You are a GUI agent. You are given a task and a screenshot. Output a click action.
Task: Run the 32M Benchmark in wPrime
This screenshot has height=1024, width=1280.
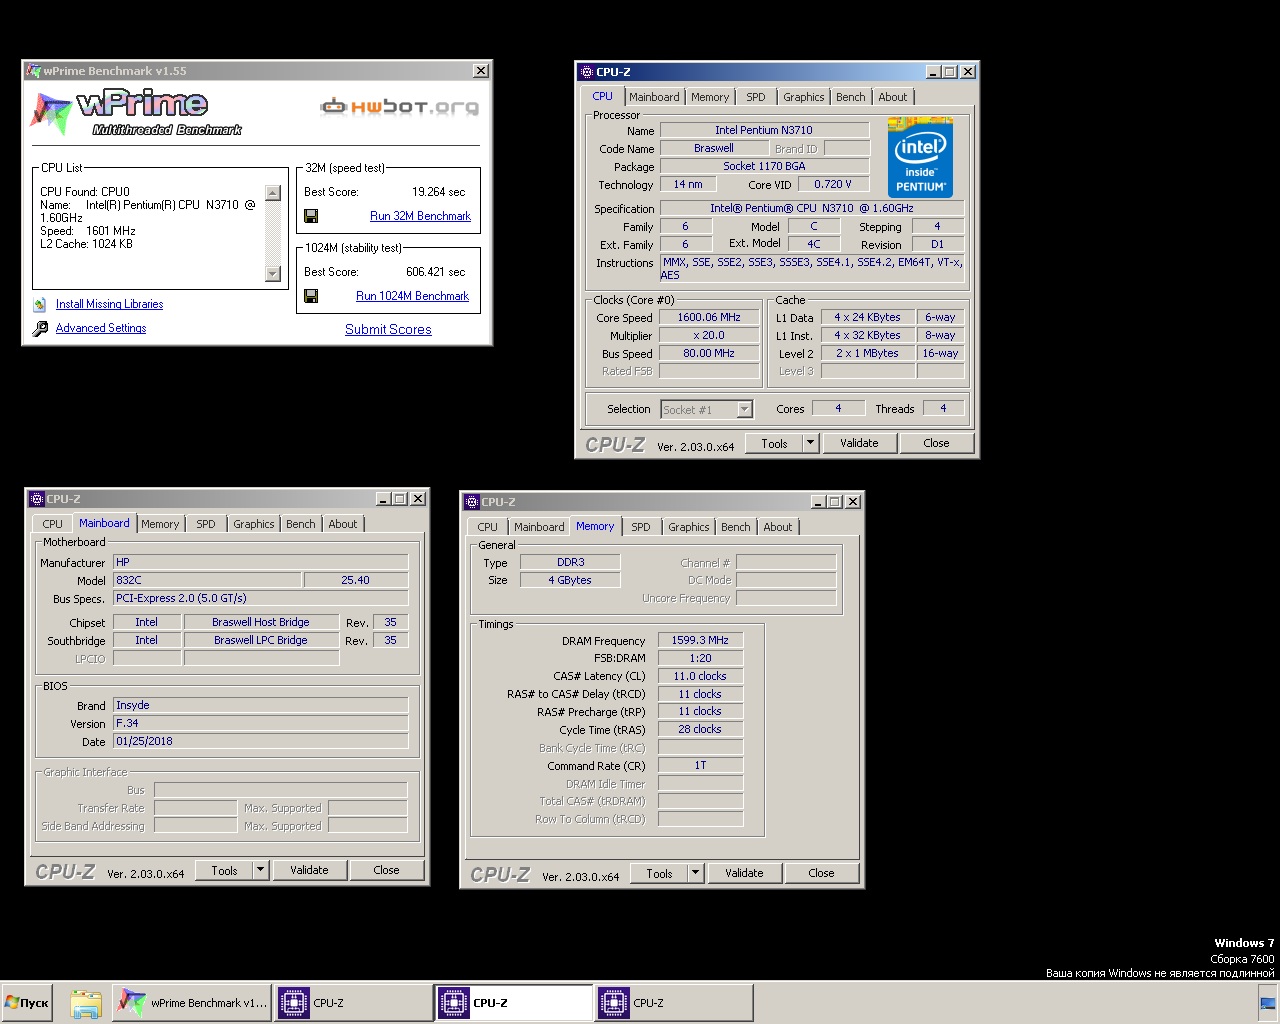click(x=420, y=216)
